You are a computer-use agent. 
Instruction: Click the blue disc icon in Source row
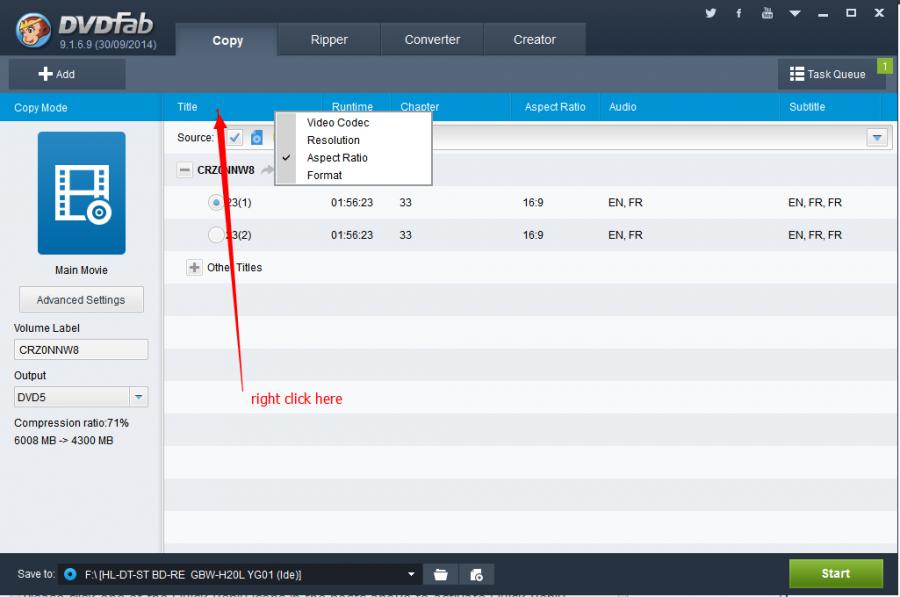pos(257,138)
